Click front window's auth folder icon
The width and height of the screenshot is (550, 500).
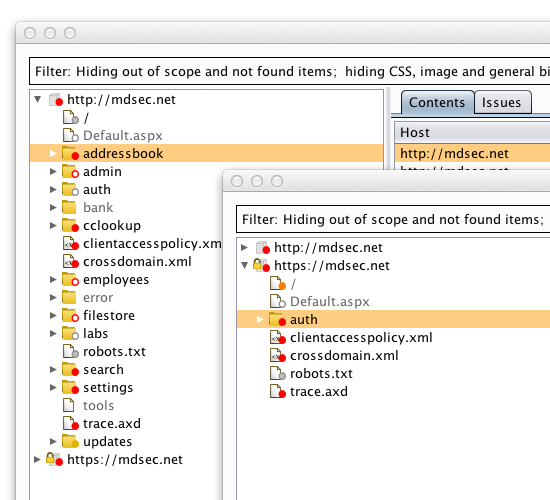[x=277, y=319]
